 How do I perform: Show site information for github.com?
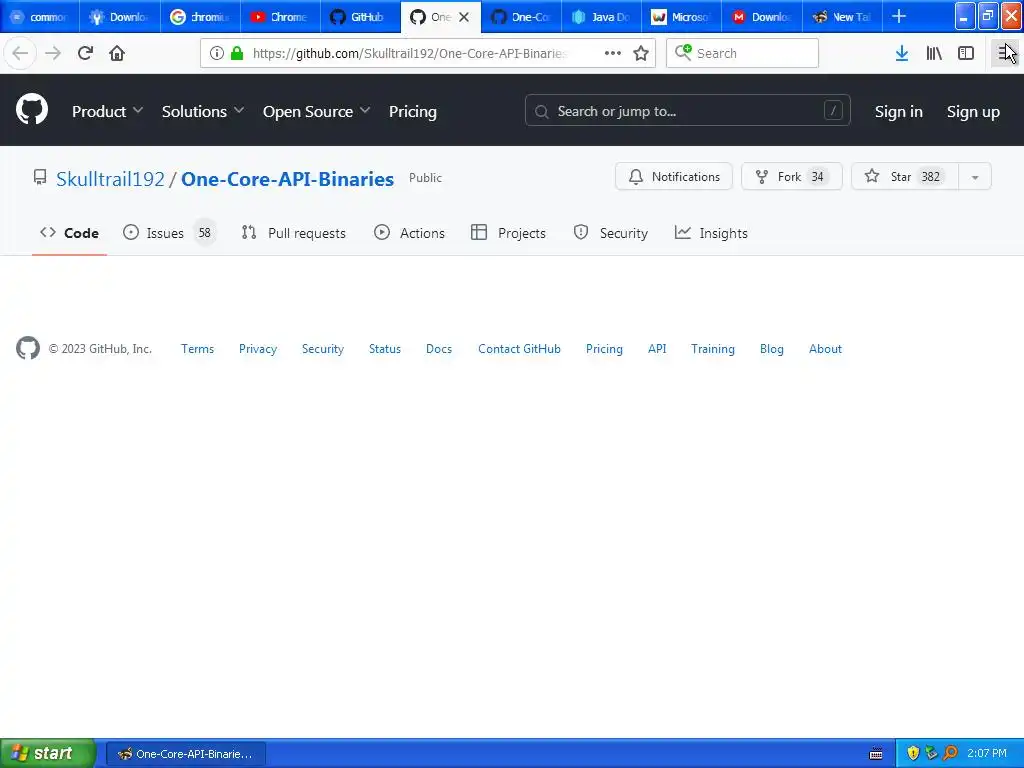(x=217, y=53)
